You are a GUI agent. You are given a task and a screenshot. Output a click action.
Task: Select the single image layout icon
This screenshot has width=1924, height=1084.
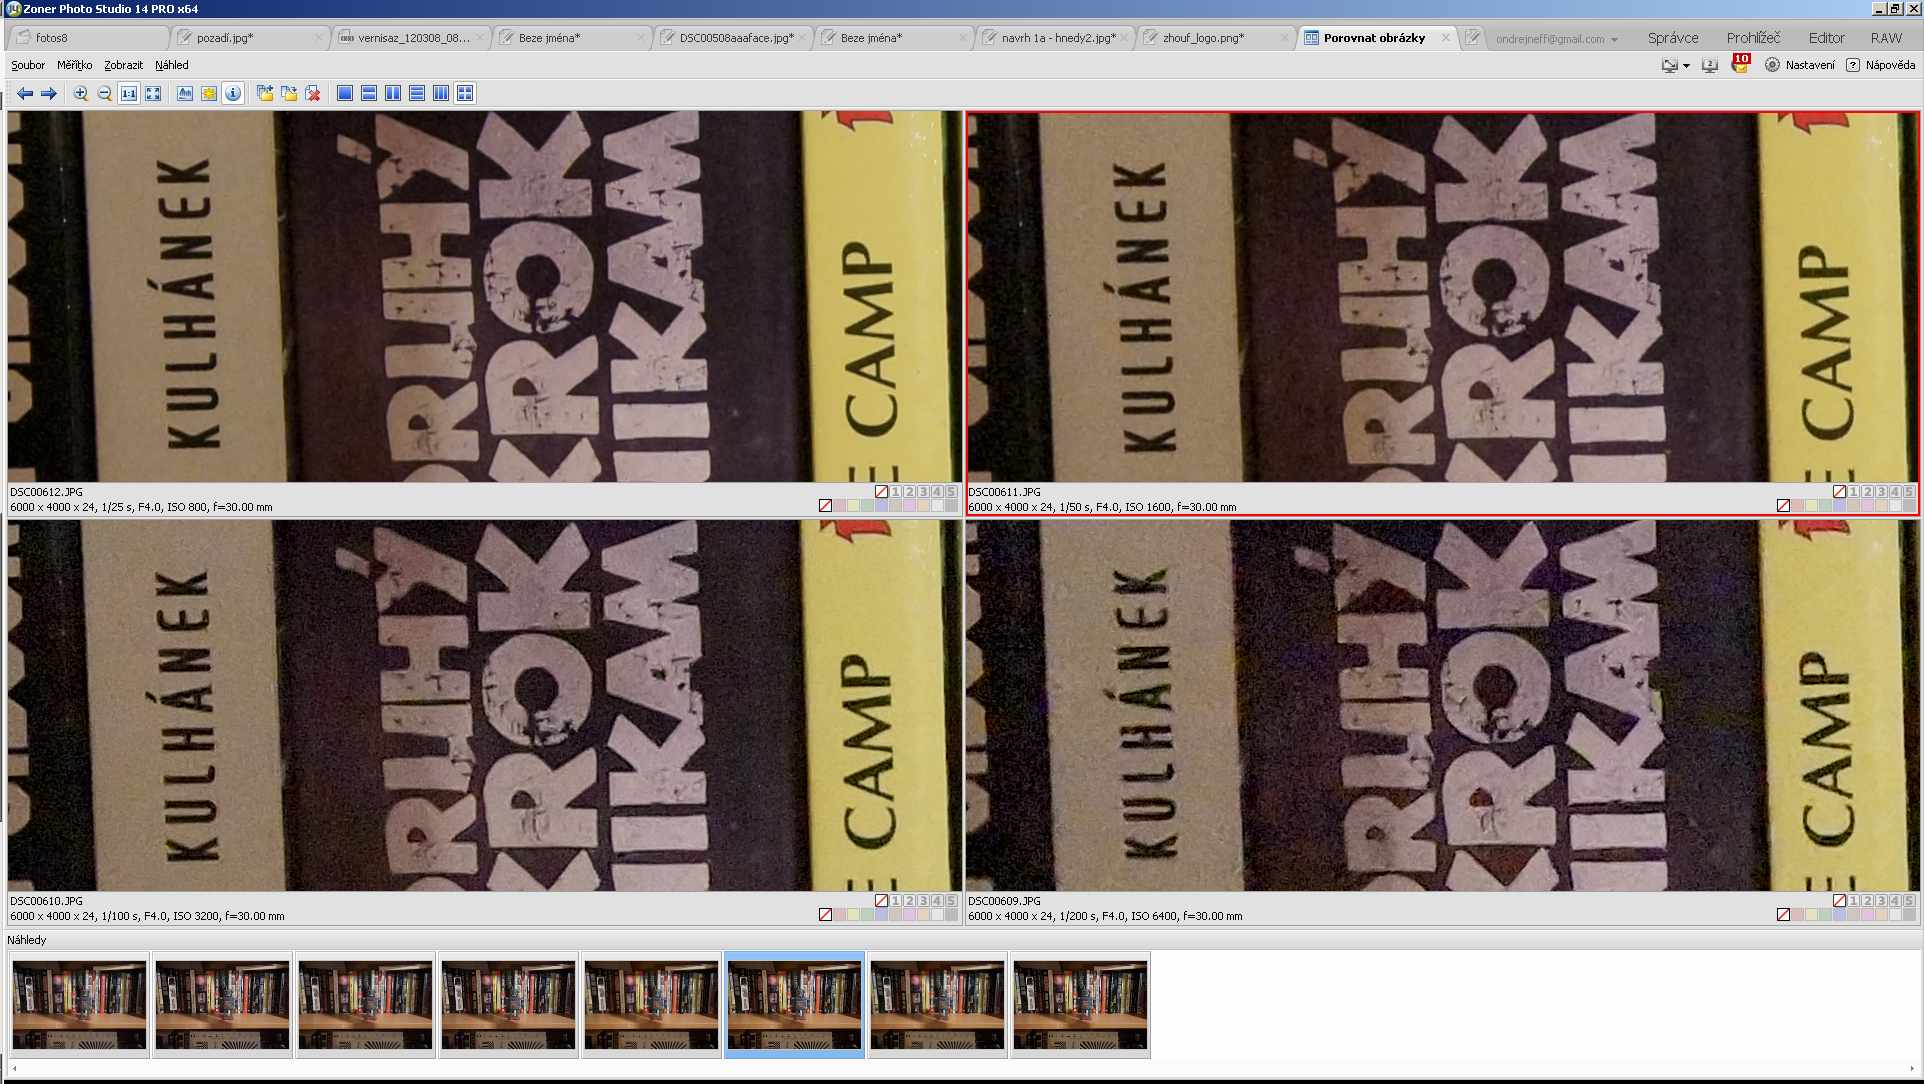point(345,93)
